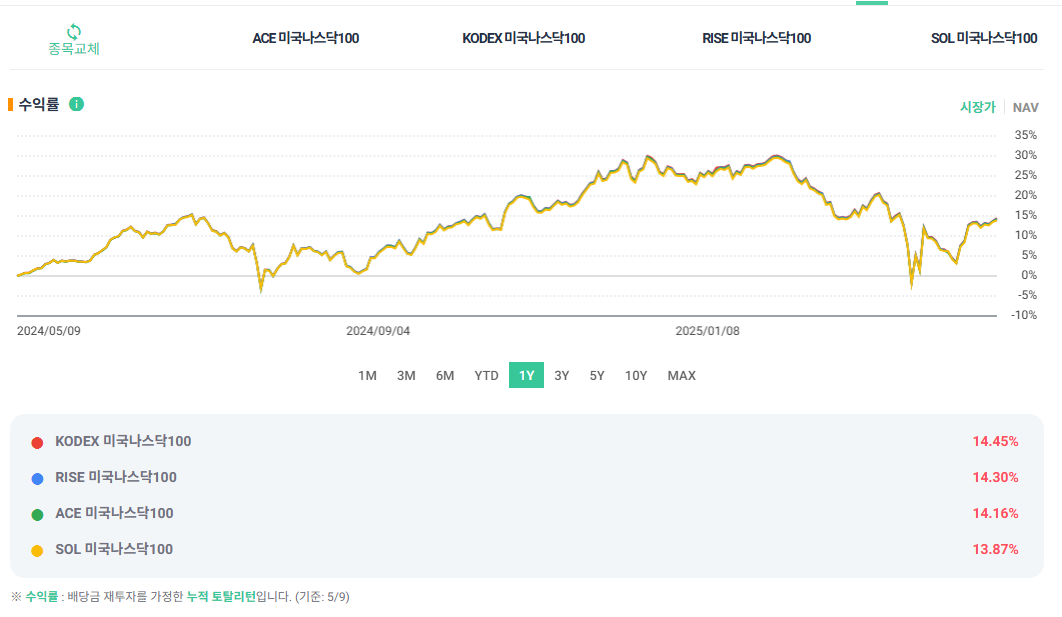Set chart period to 3Y
The image size is (1062, 617).
tap(561, 376)
